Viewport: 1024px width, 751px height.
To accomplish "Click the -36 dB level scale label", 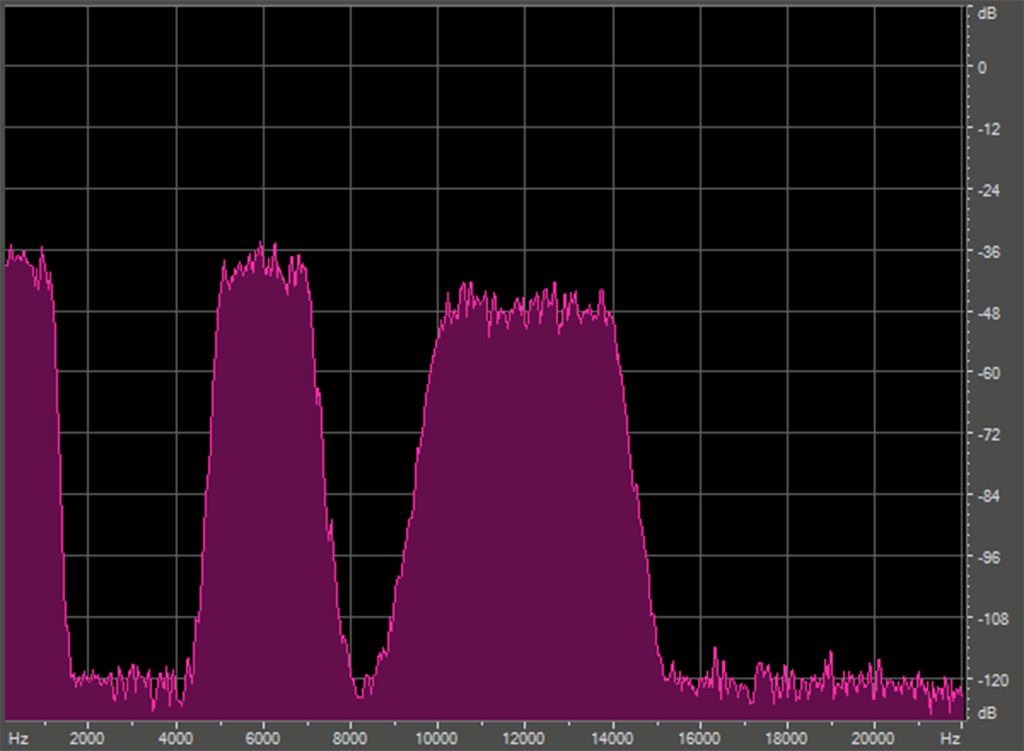I will tap(989, 252).
